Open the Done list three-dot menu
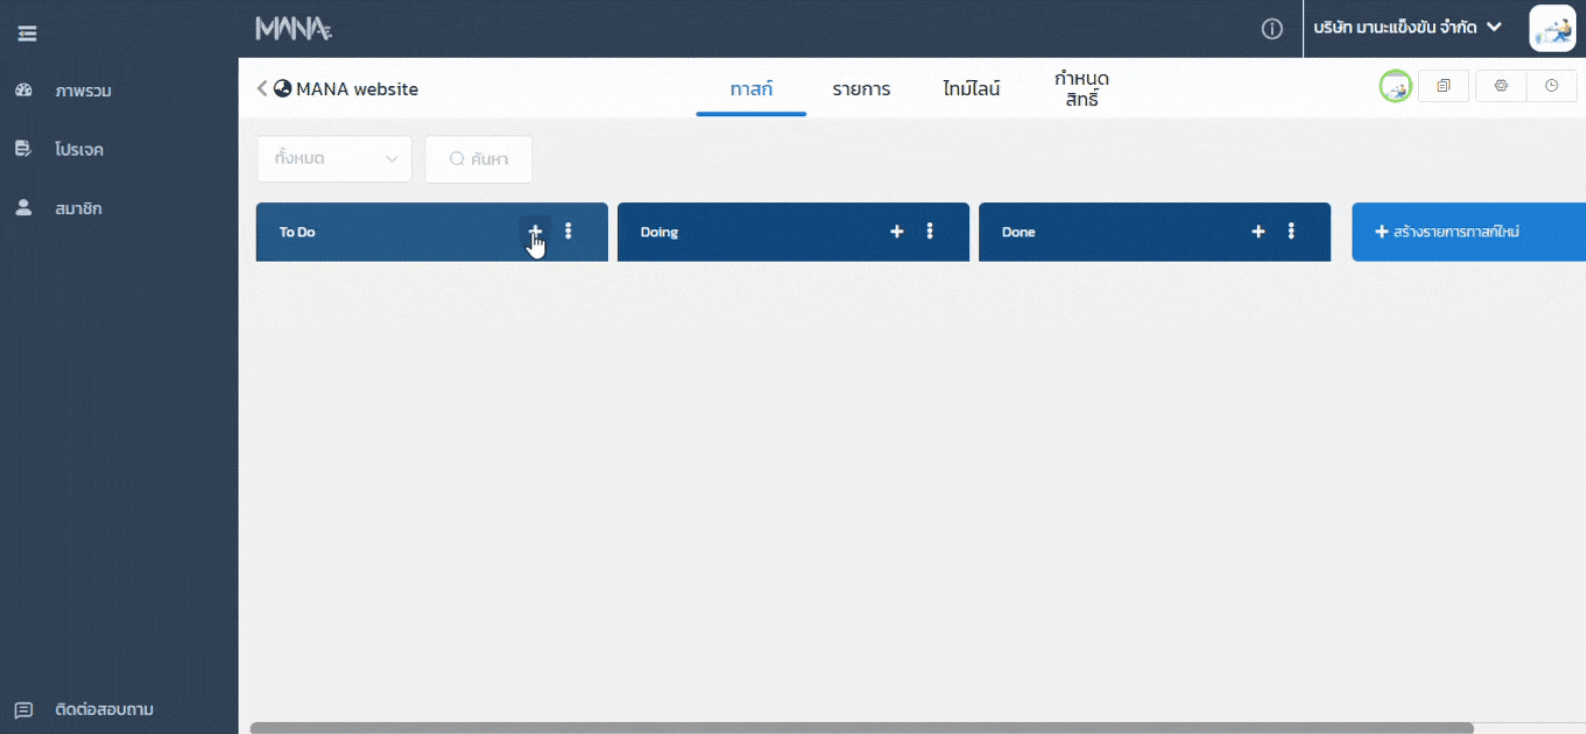The width and height of the screenshot is (1586, 734). 1291,231
